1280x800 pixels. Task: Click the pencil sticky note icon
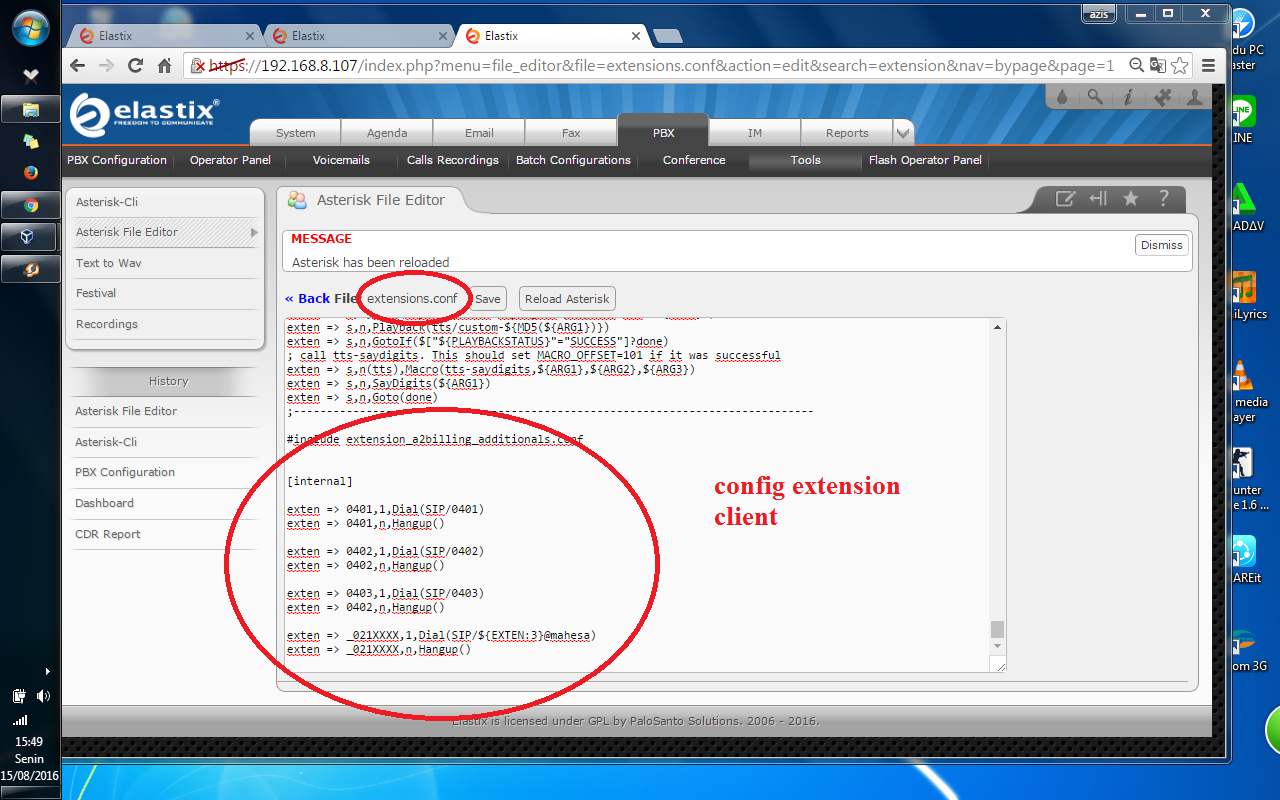(x=1065, y=199)
